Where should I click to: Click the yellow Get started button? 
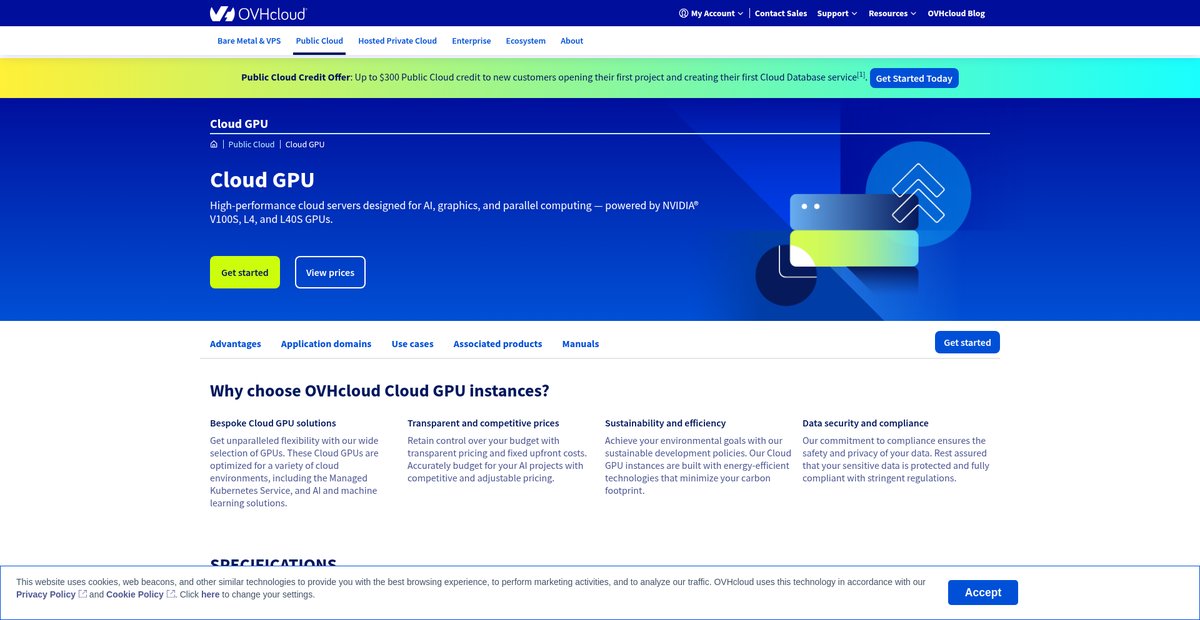[x=245, y=272]
